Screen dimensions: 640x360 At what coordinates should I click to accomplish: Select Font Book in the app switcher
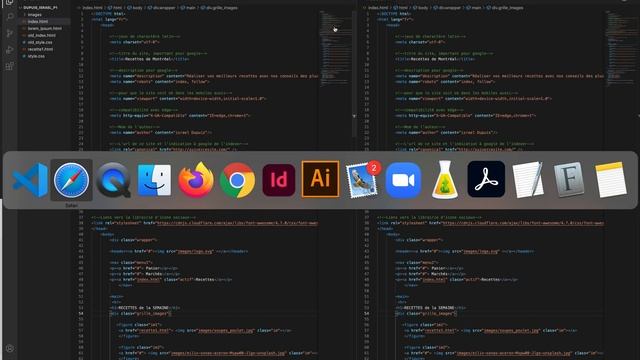[x=569, y=180]
